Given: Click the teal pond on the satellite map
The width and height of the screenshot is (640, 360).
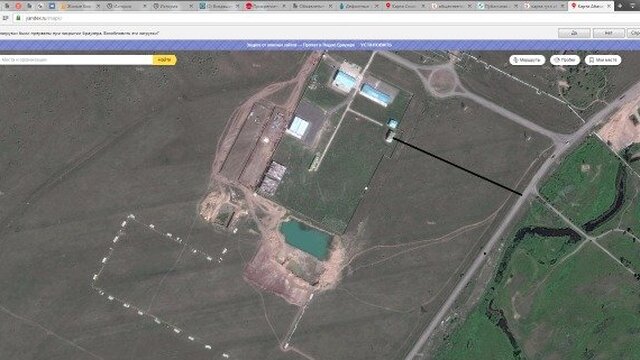Looking at the screenshot, I should click(306, 238).
